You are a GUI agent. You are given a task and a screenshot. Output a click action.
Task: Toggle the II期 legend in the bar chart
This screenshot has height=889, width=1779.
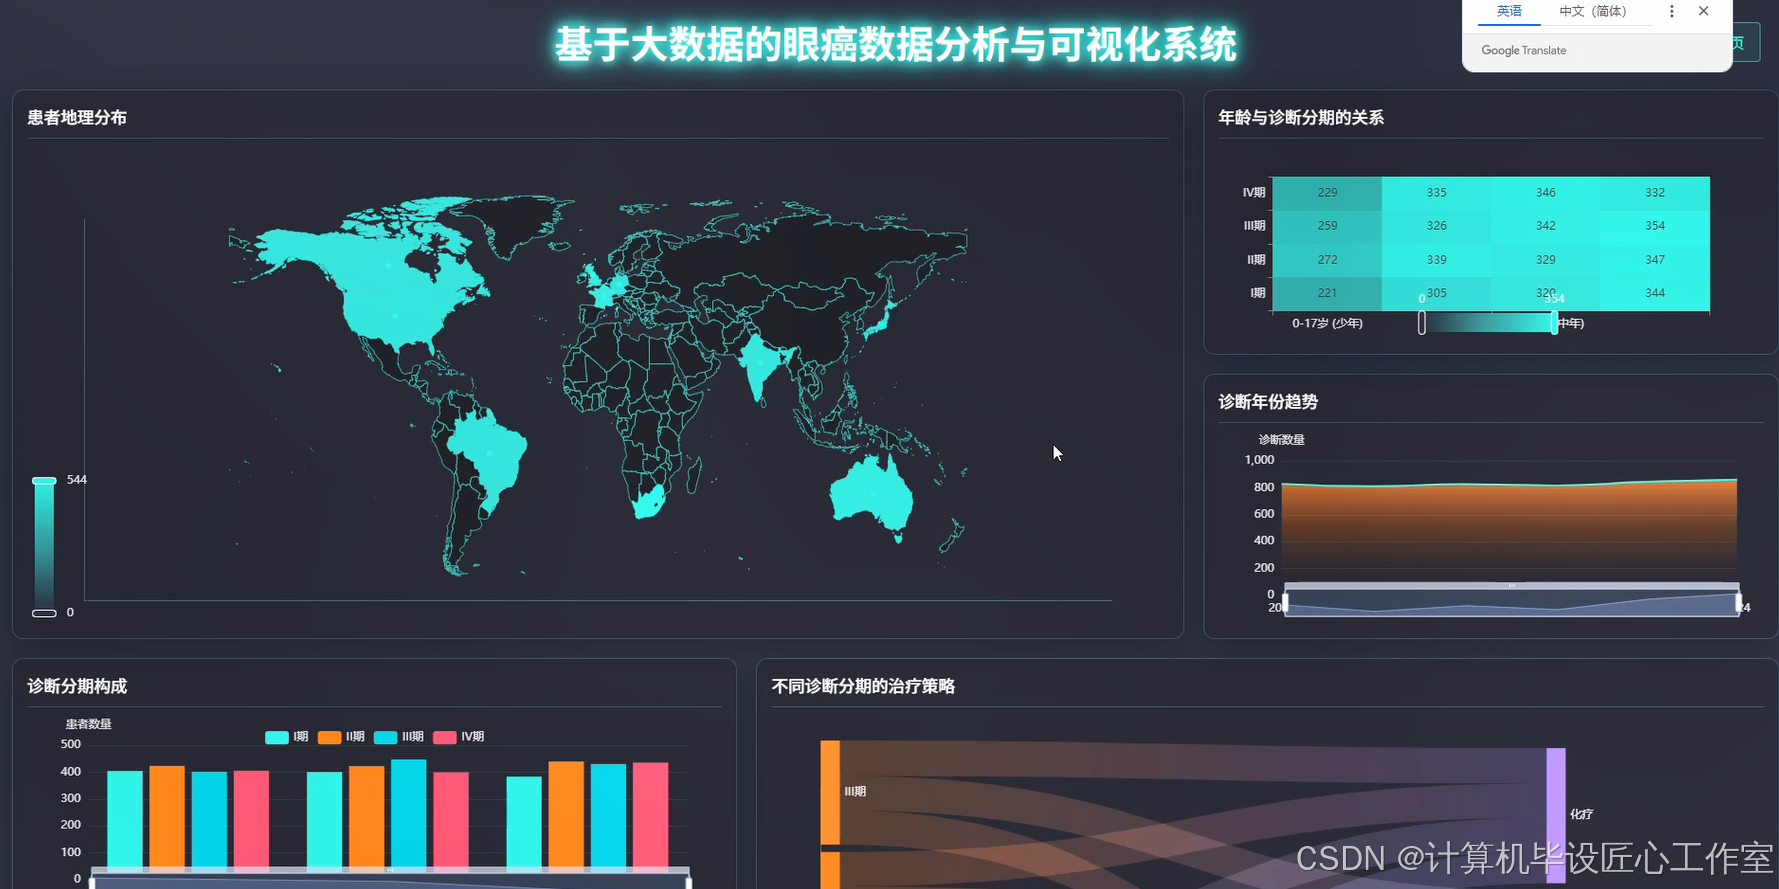click(x=341, y=737)
